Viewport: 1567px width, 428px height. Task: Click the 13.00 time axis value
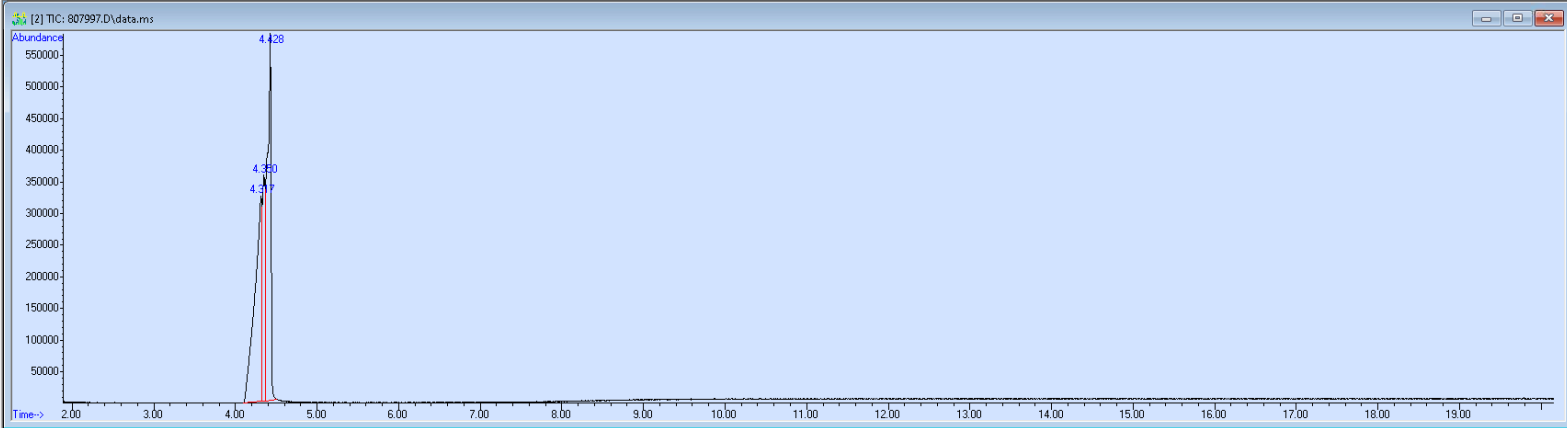tap(969, 413)
